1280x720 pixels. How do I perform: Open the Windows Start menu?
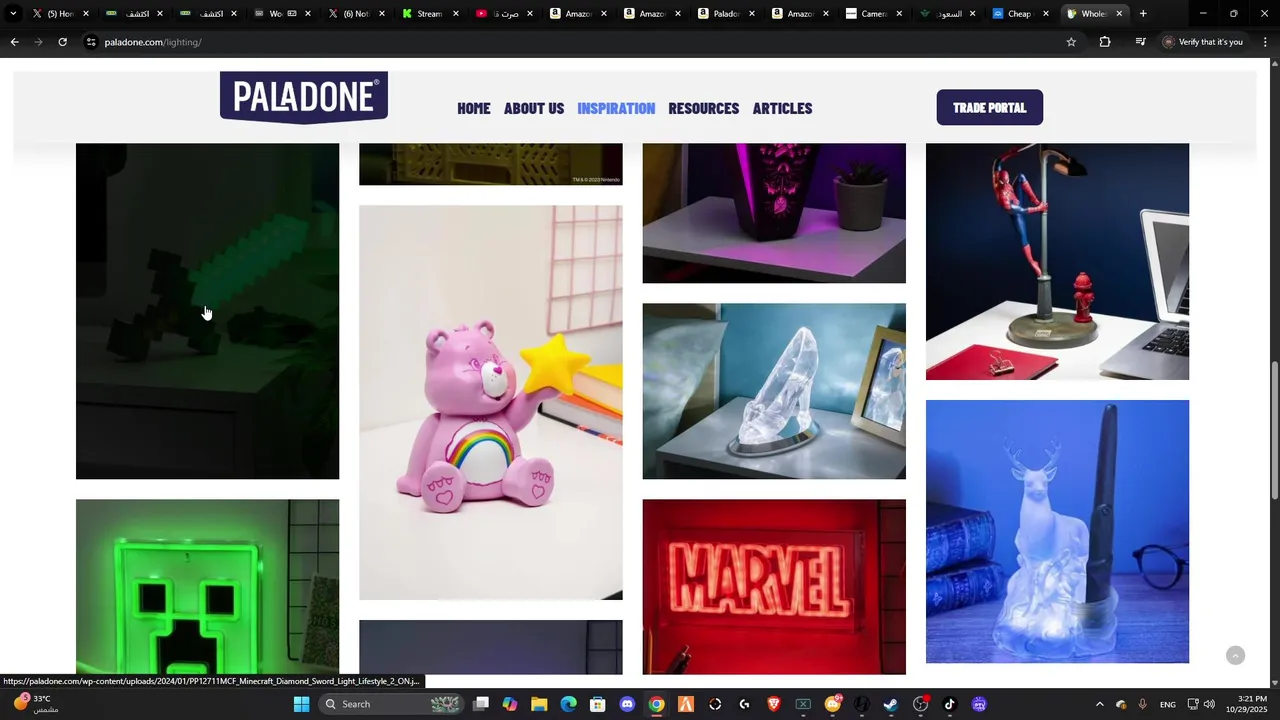(x=301, y=704)
